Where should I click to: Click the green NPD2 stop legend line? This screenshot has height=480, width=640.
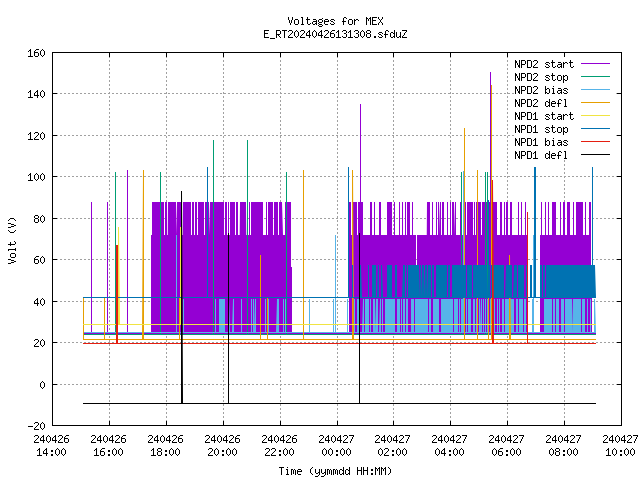[x=596, y=77]
